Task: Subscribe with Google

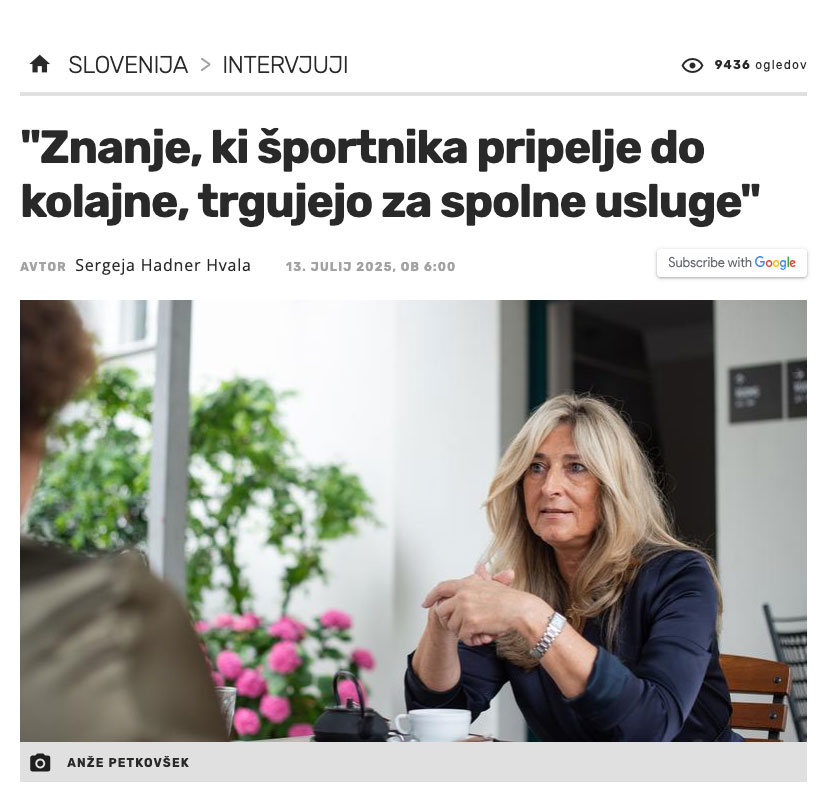Action: pos(732,263)
